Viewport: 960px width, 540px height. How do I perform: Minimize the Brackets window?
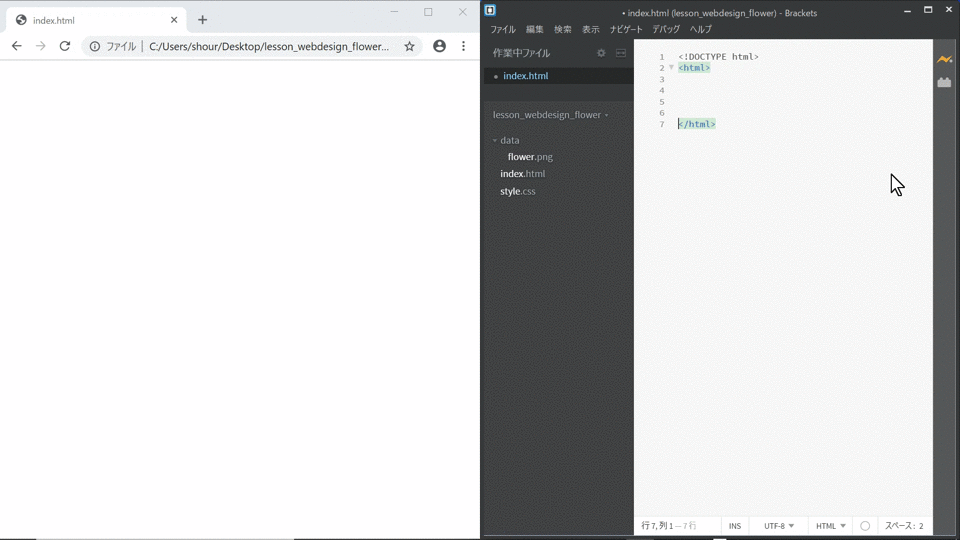907,10
